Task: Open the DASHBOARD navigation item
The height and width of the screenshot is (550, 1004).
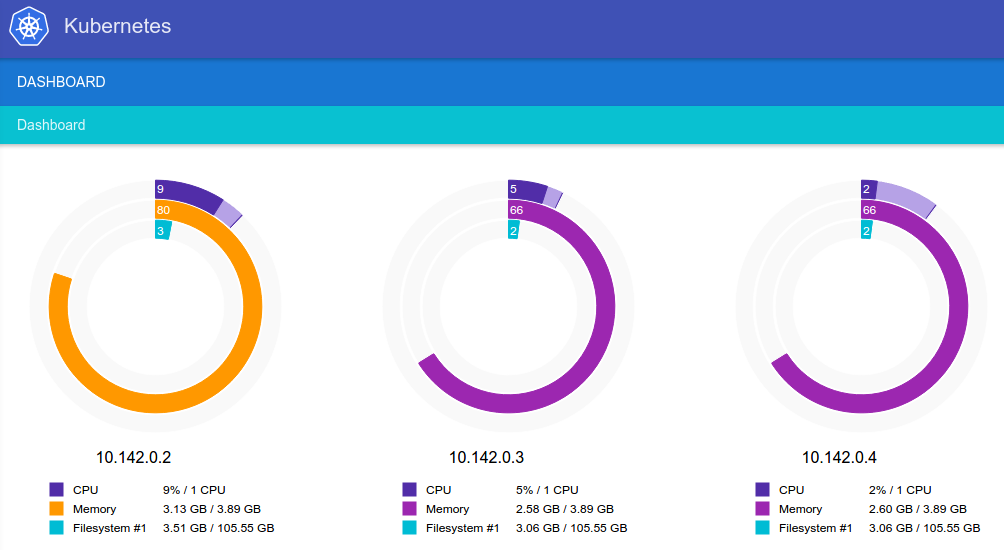Action: tap(61, 82)
